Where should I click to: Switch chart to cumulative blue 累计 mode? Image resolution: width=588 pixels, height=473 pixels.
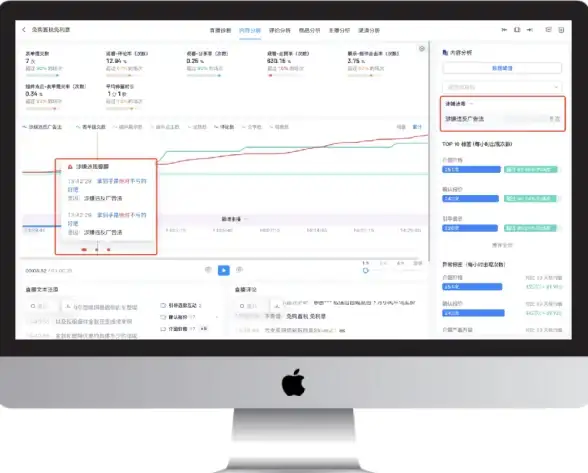417,127
